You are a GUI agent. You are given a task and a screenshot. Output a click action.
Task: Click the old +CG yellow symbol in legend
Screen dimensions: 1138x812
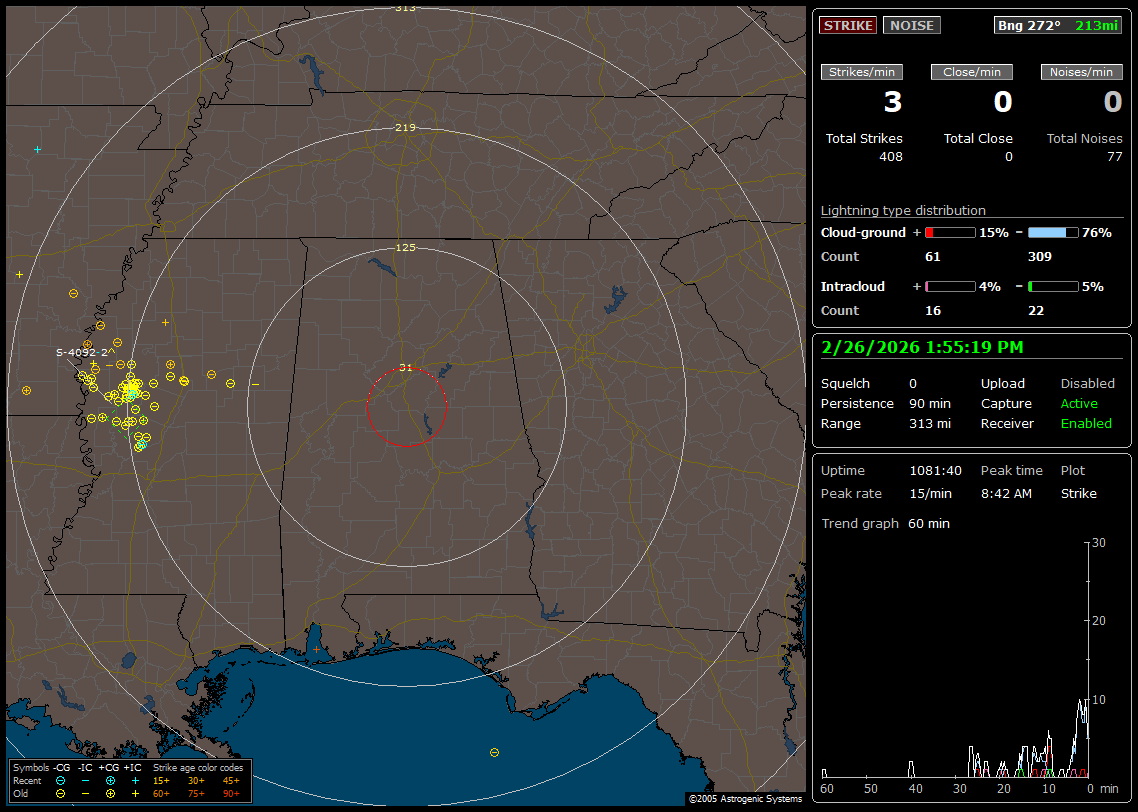coord(111,793)
